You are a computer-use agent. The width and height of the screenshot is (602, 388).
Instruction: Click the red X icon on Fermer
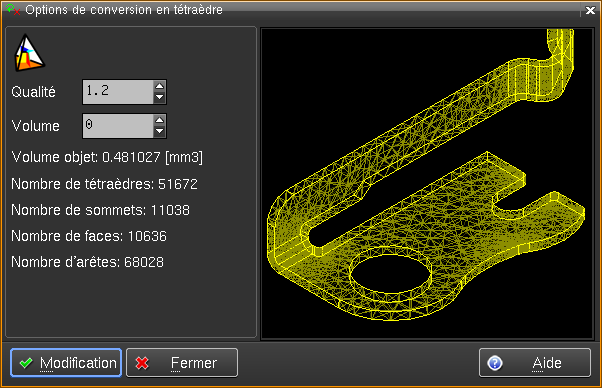tap(142, 363)
